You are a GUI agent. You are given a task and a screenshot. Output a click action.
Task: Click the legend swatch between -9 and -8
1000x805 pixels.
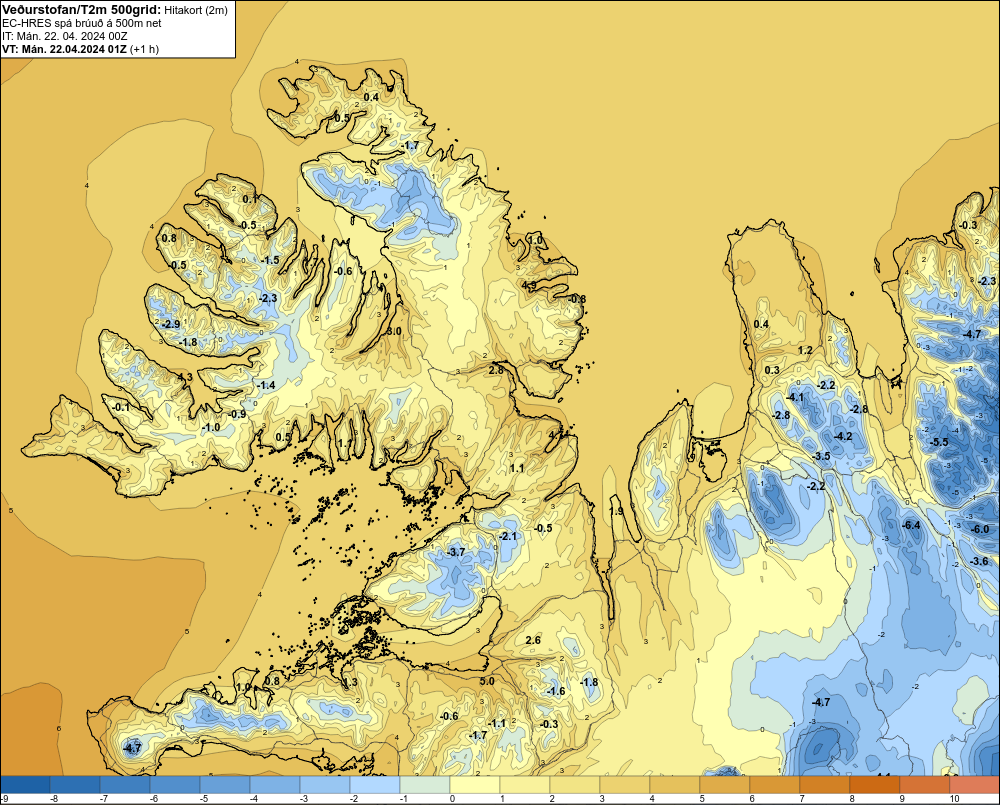coord(25,785)
